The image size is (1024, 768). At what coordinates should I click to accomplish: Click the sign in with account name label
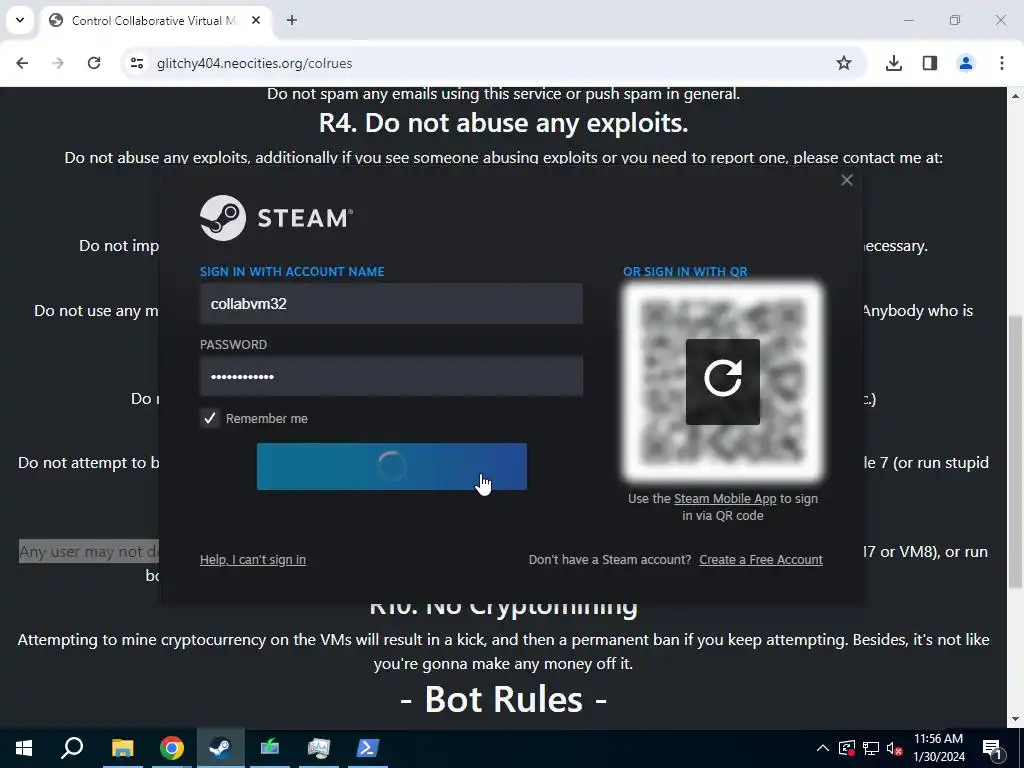coord(292,272)
